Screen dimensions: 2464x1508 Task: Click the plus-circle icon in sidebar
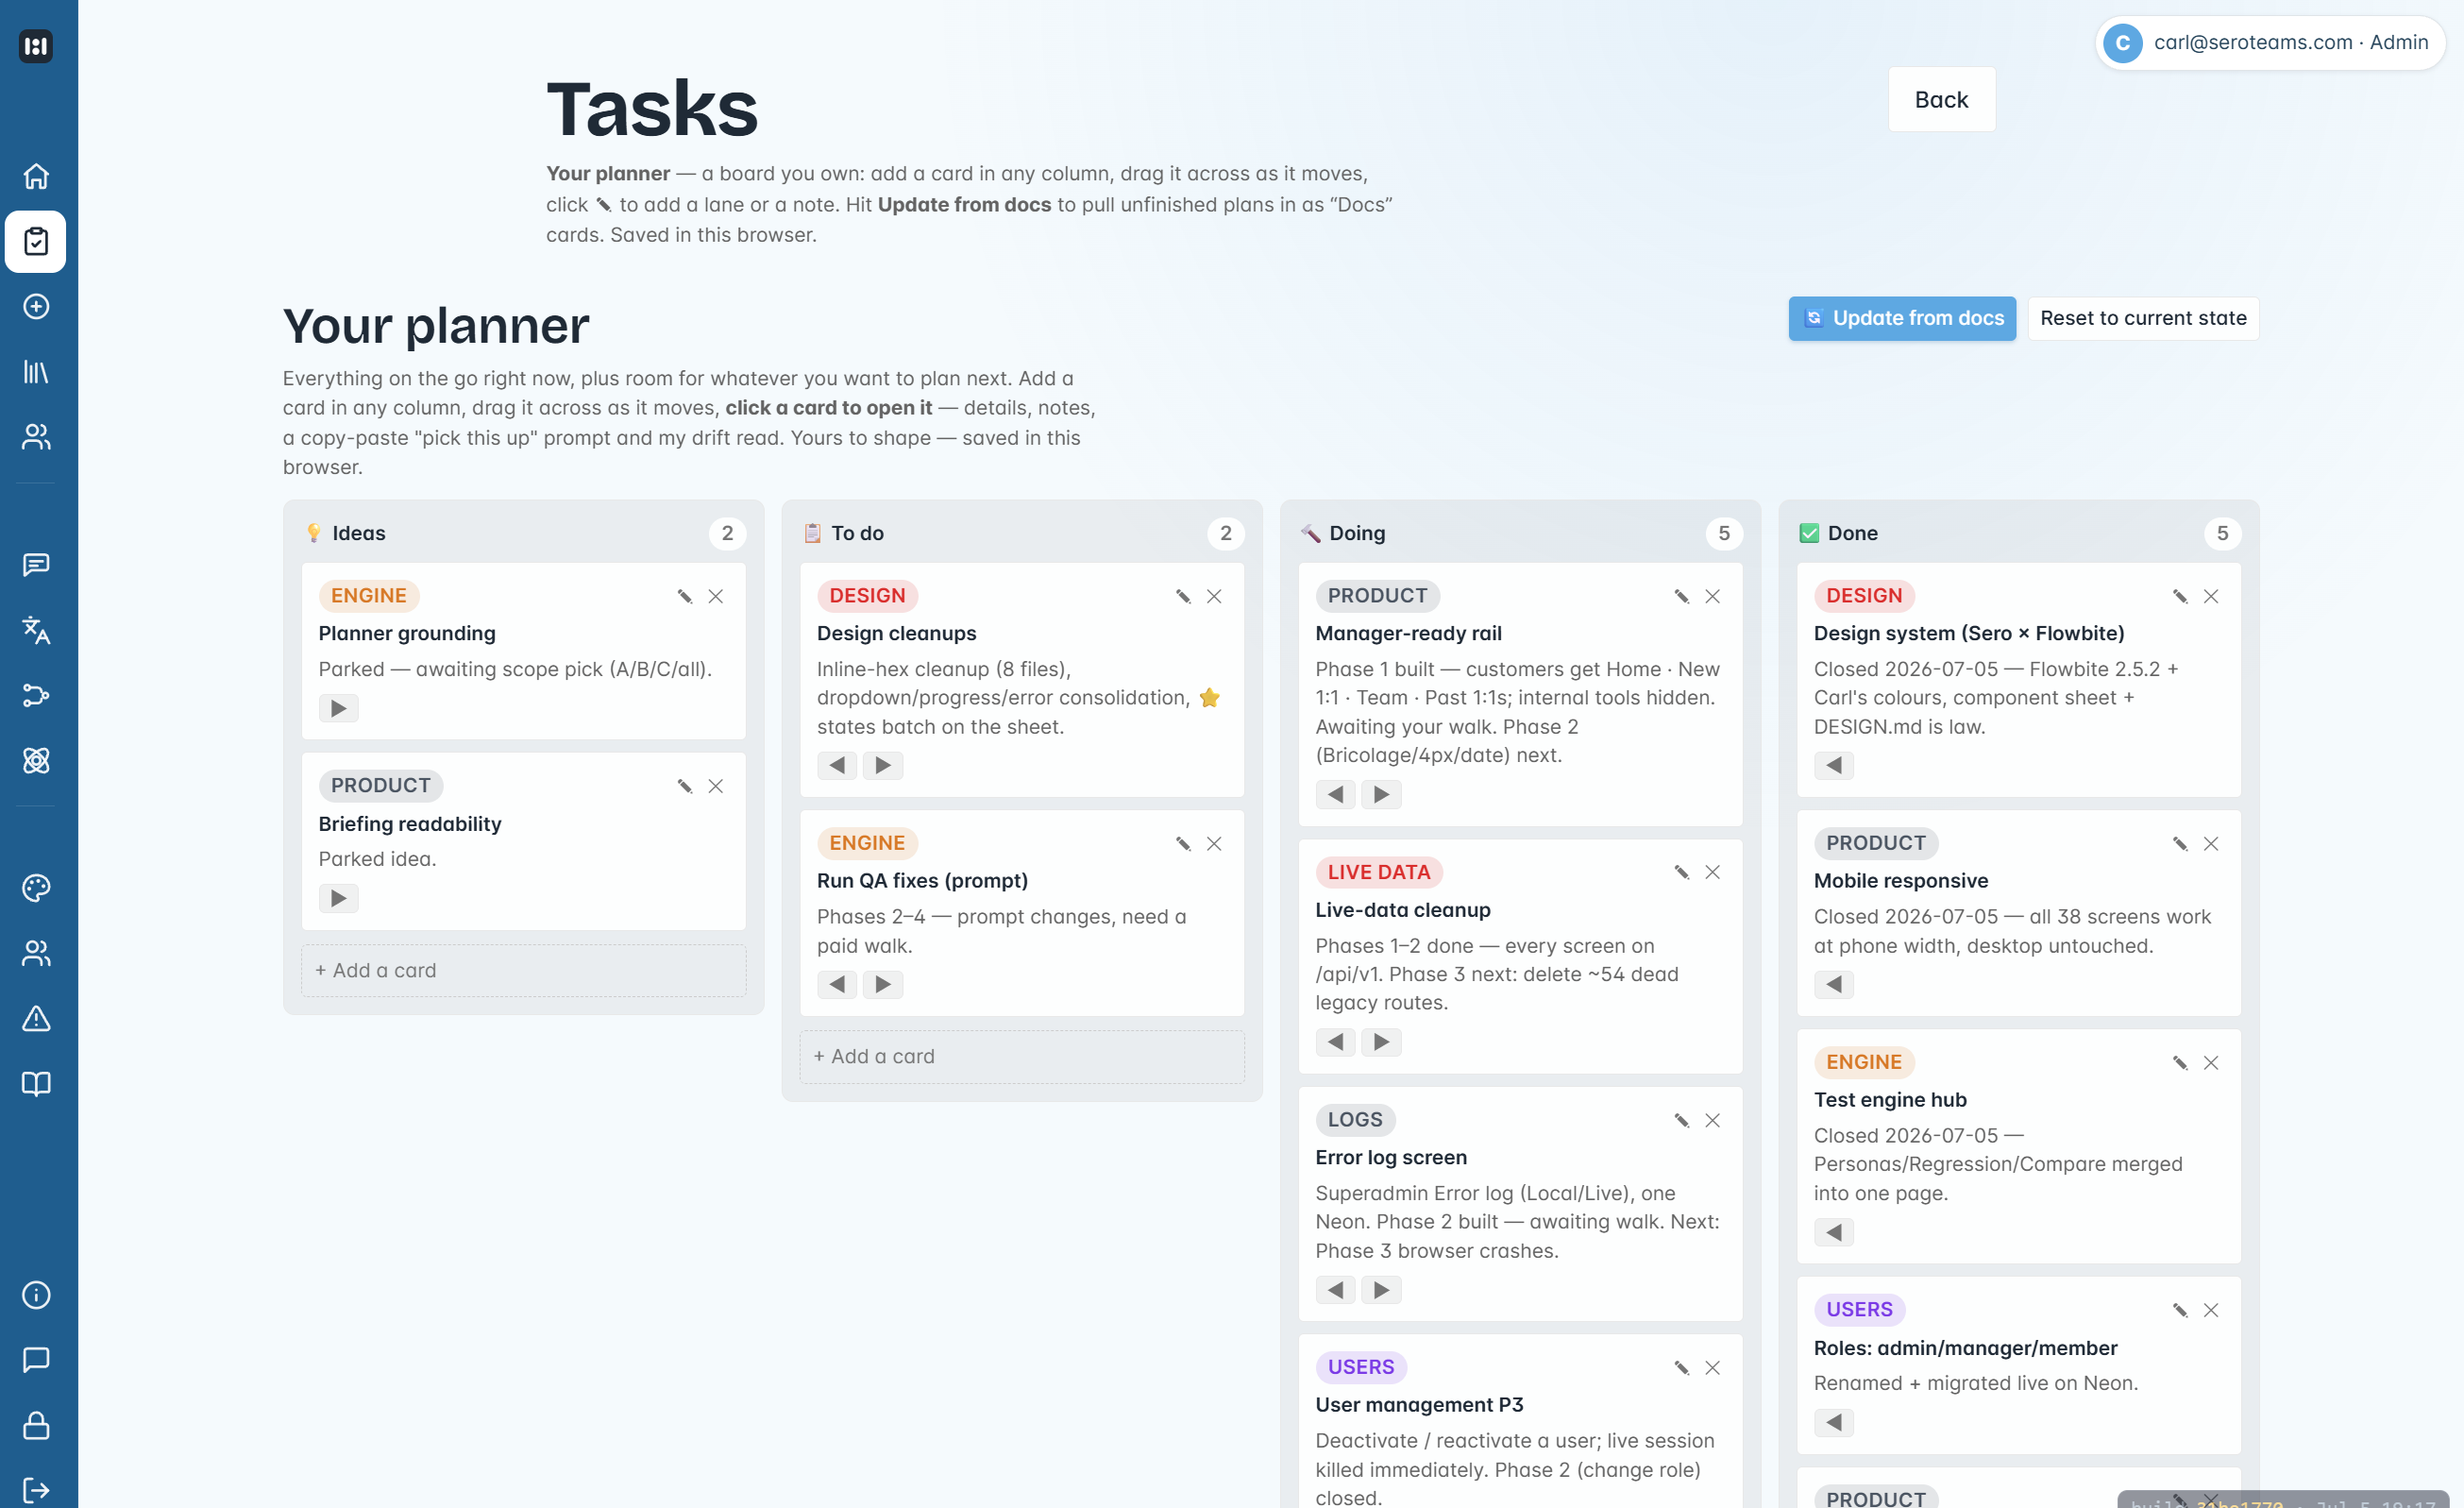click(x=36, y=306)
